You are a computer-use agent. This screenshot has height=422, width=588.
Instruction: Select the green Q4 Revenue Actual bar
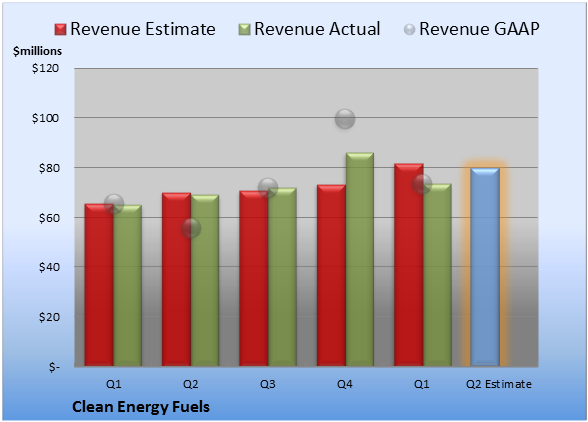(360, 259)
